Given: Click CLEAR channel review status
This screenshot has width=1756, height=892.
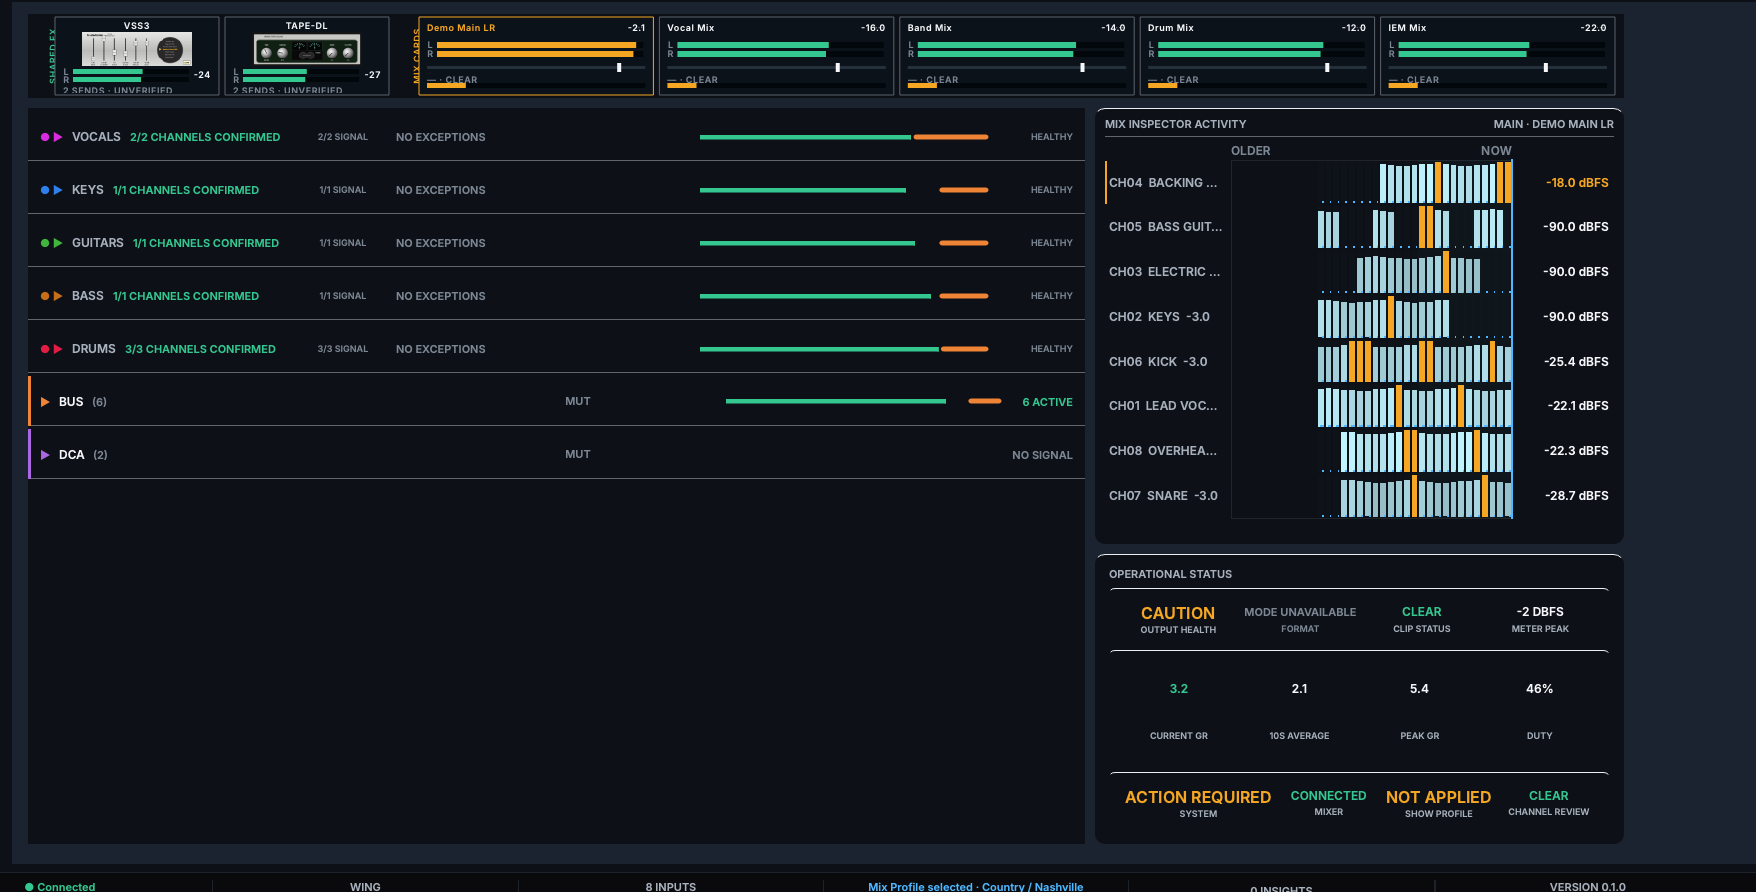Looking at the screenshot, I should (x=1548, y=796).
